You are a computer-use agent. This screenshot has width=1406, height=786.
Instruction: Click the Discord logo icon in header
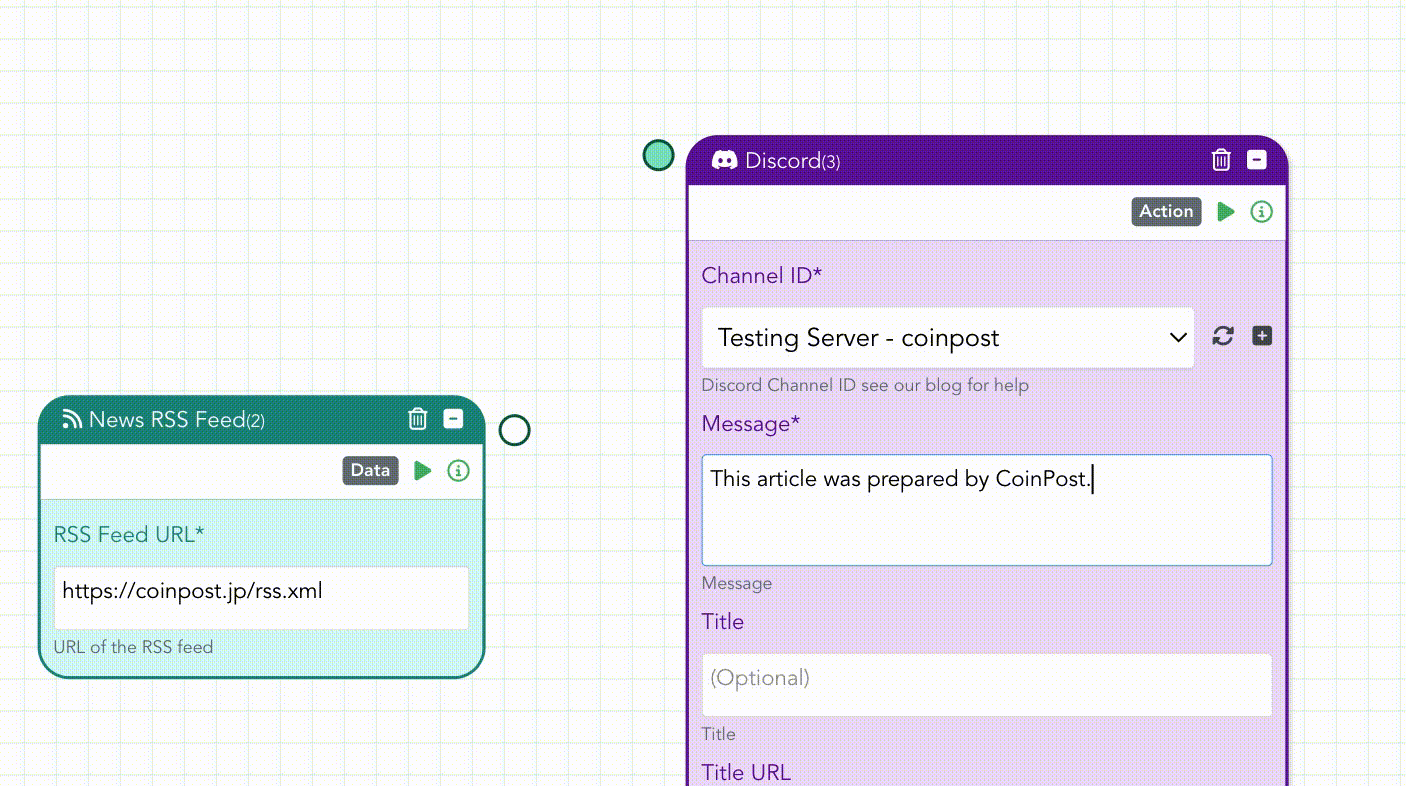724,160
